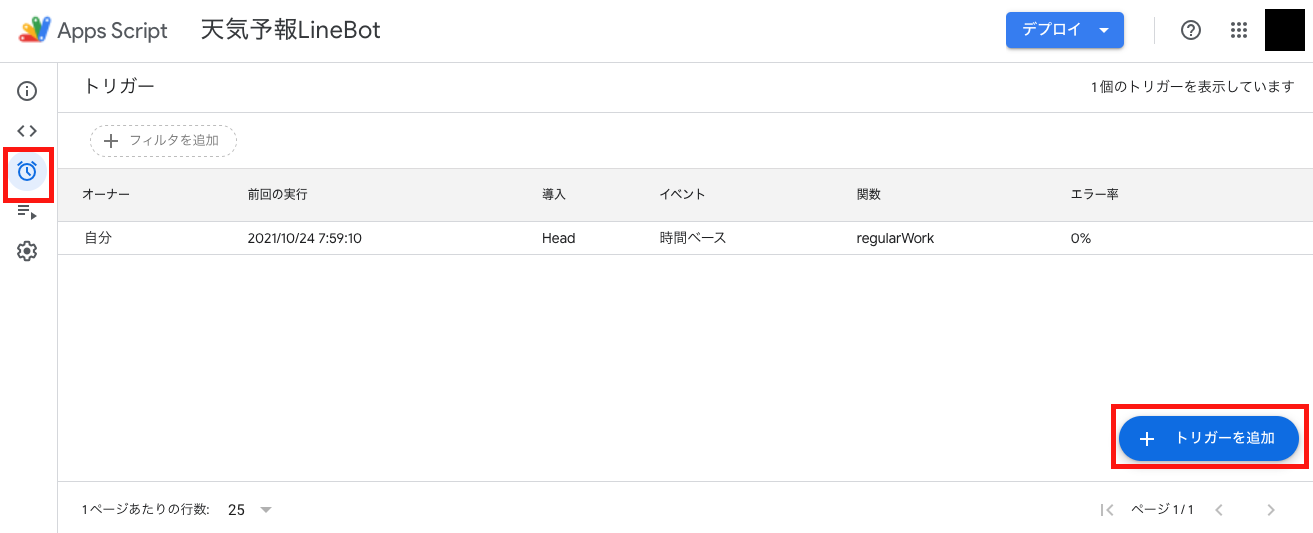1313x533 pixels.
Task: Click the エラー率 column header
Action: pos(1094,194)
